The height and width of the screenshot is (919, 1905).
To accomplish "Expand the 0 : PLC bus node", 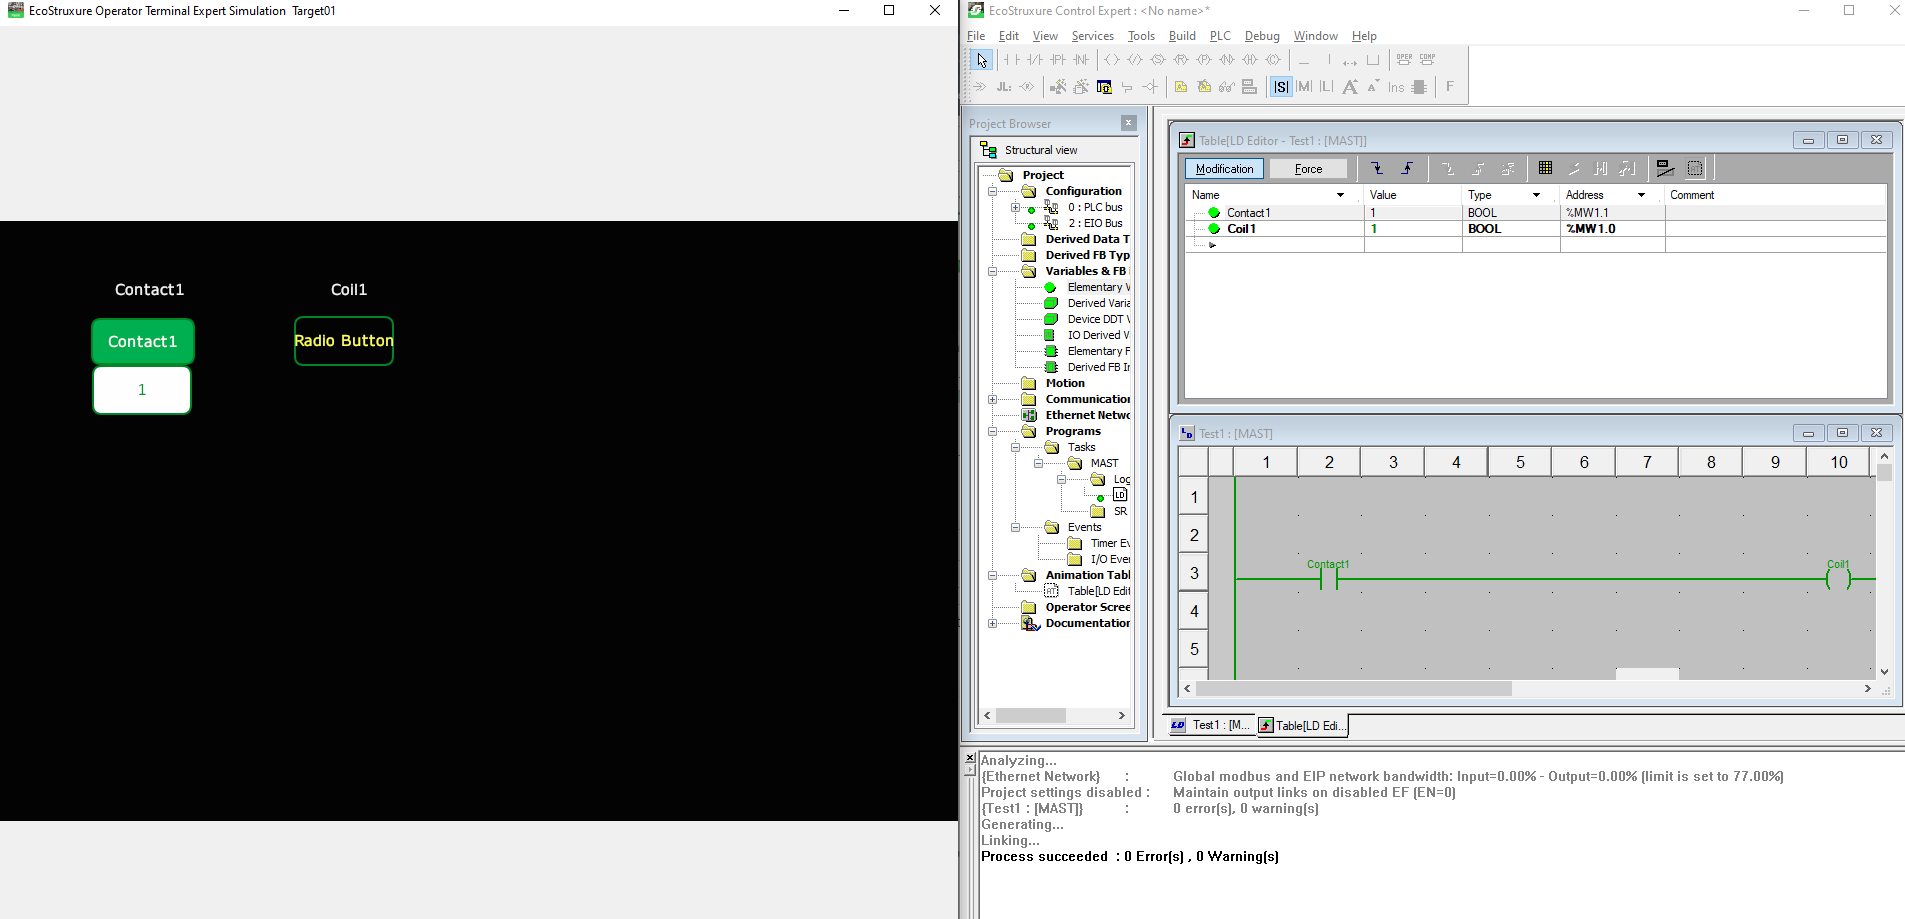I will [x=1015, y=207].
